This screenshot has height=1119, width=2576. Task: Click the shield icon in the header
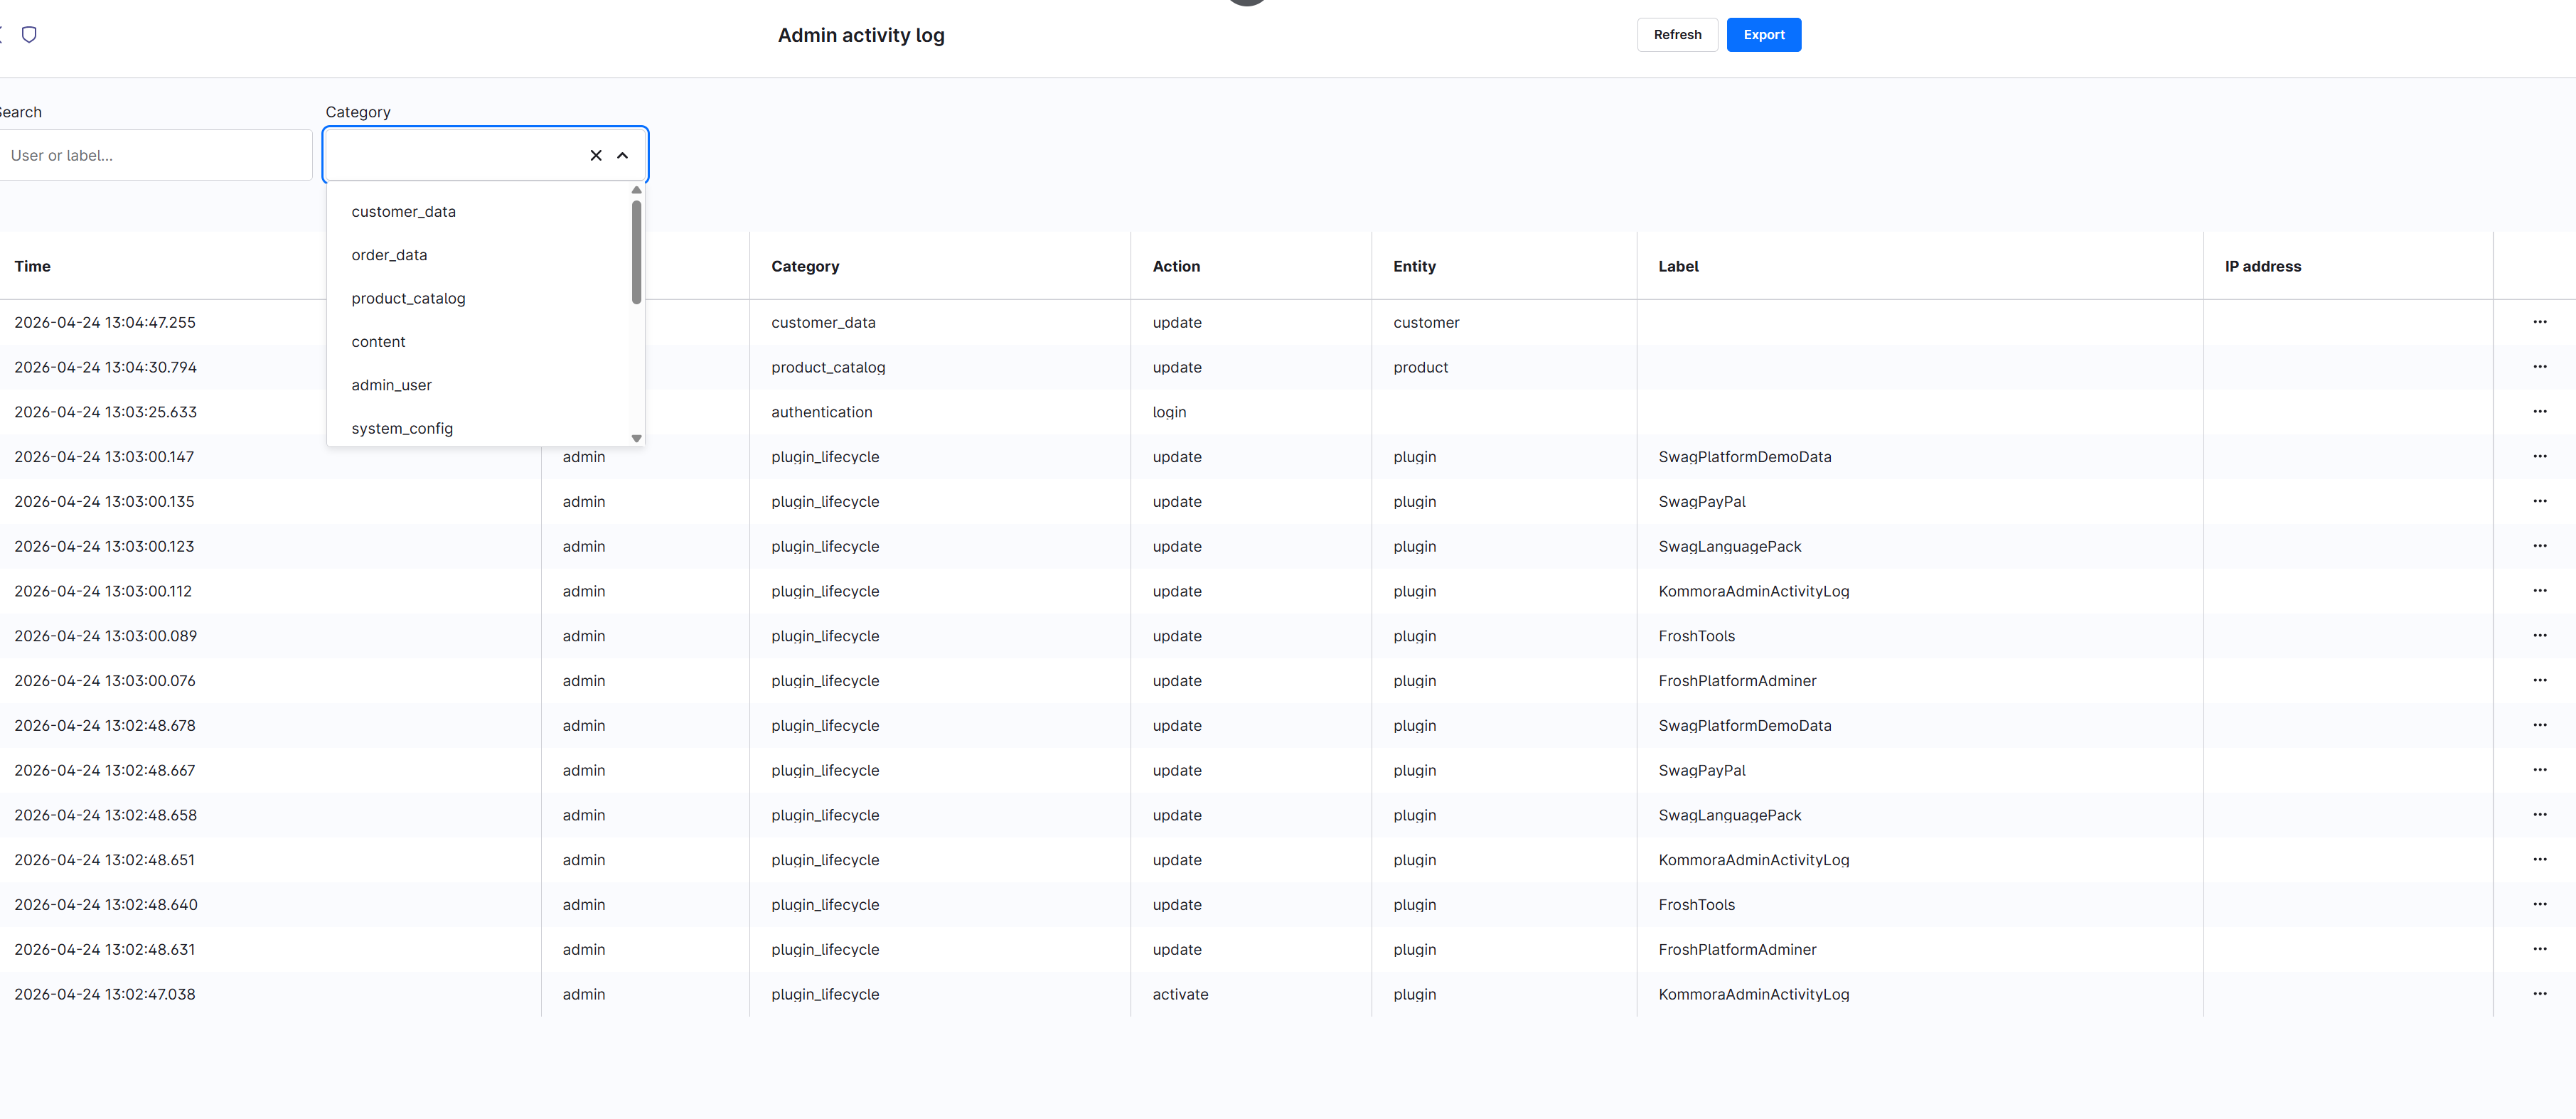coord(29,35)
